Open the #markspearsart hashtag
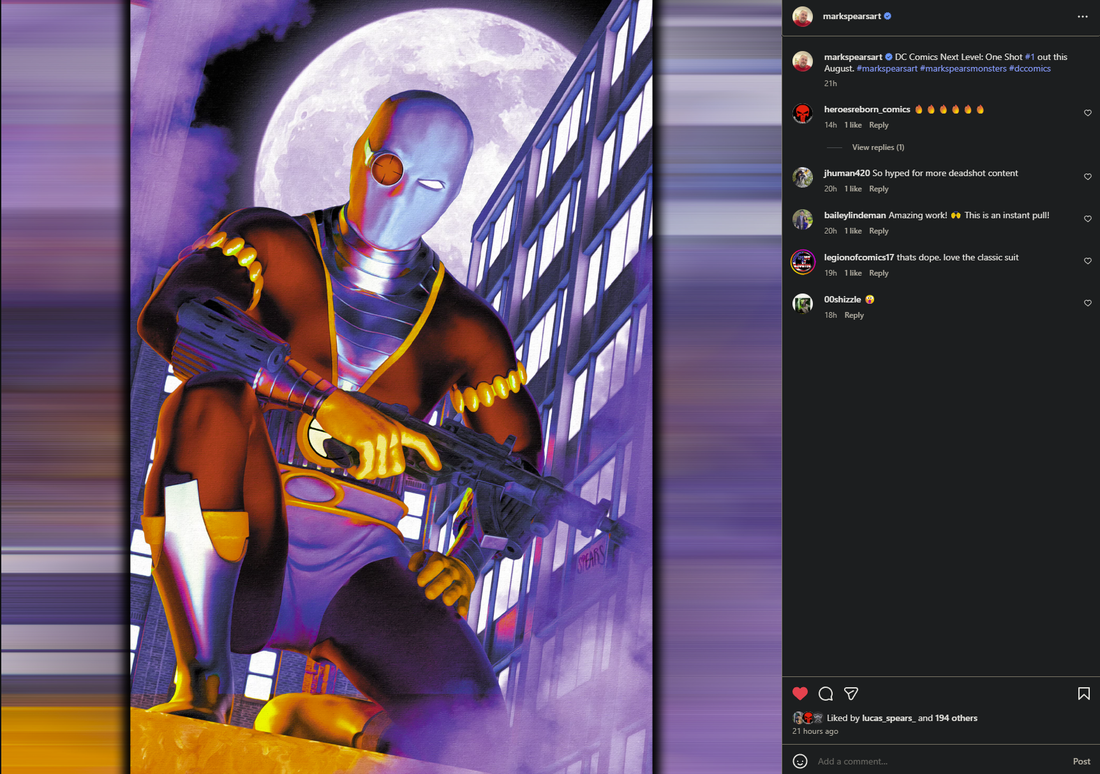Screen dimensions: 1100x774 tap(887, 69)
